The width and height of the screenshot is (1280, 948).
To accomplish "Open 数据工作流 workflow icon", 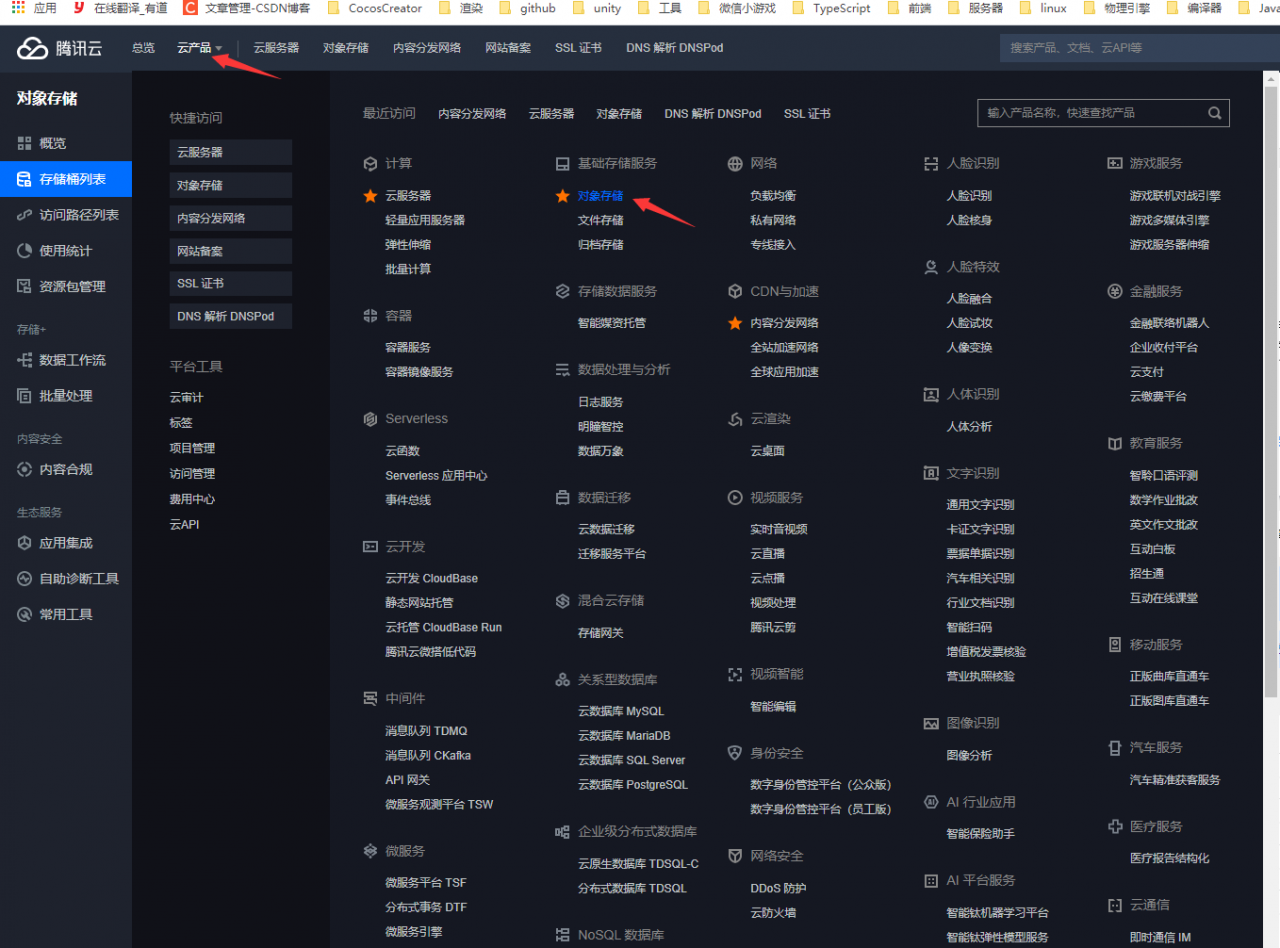I will tap(25, 360).
